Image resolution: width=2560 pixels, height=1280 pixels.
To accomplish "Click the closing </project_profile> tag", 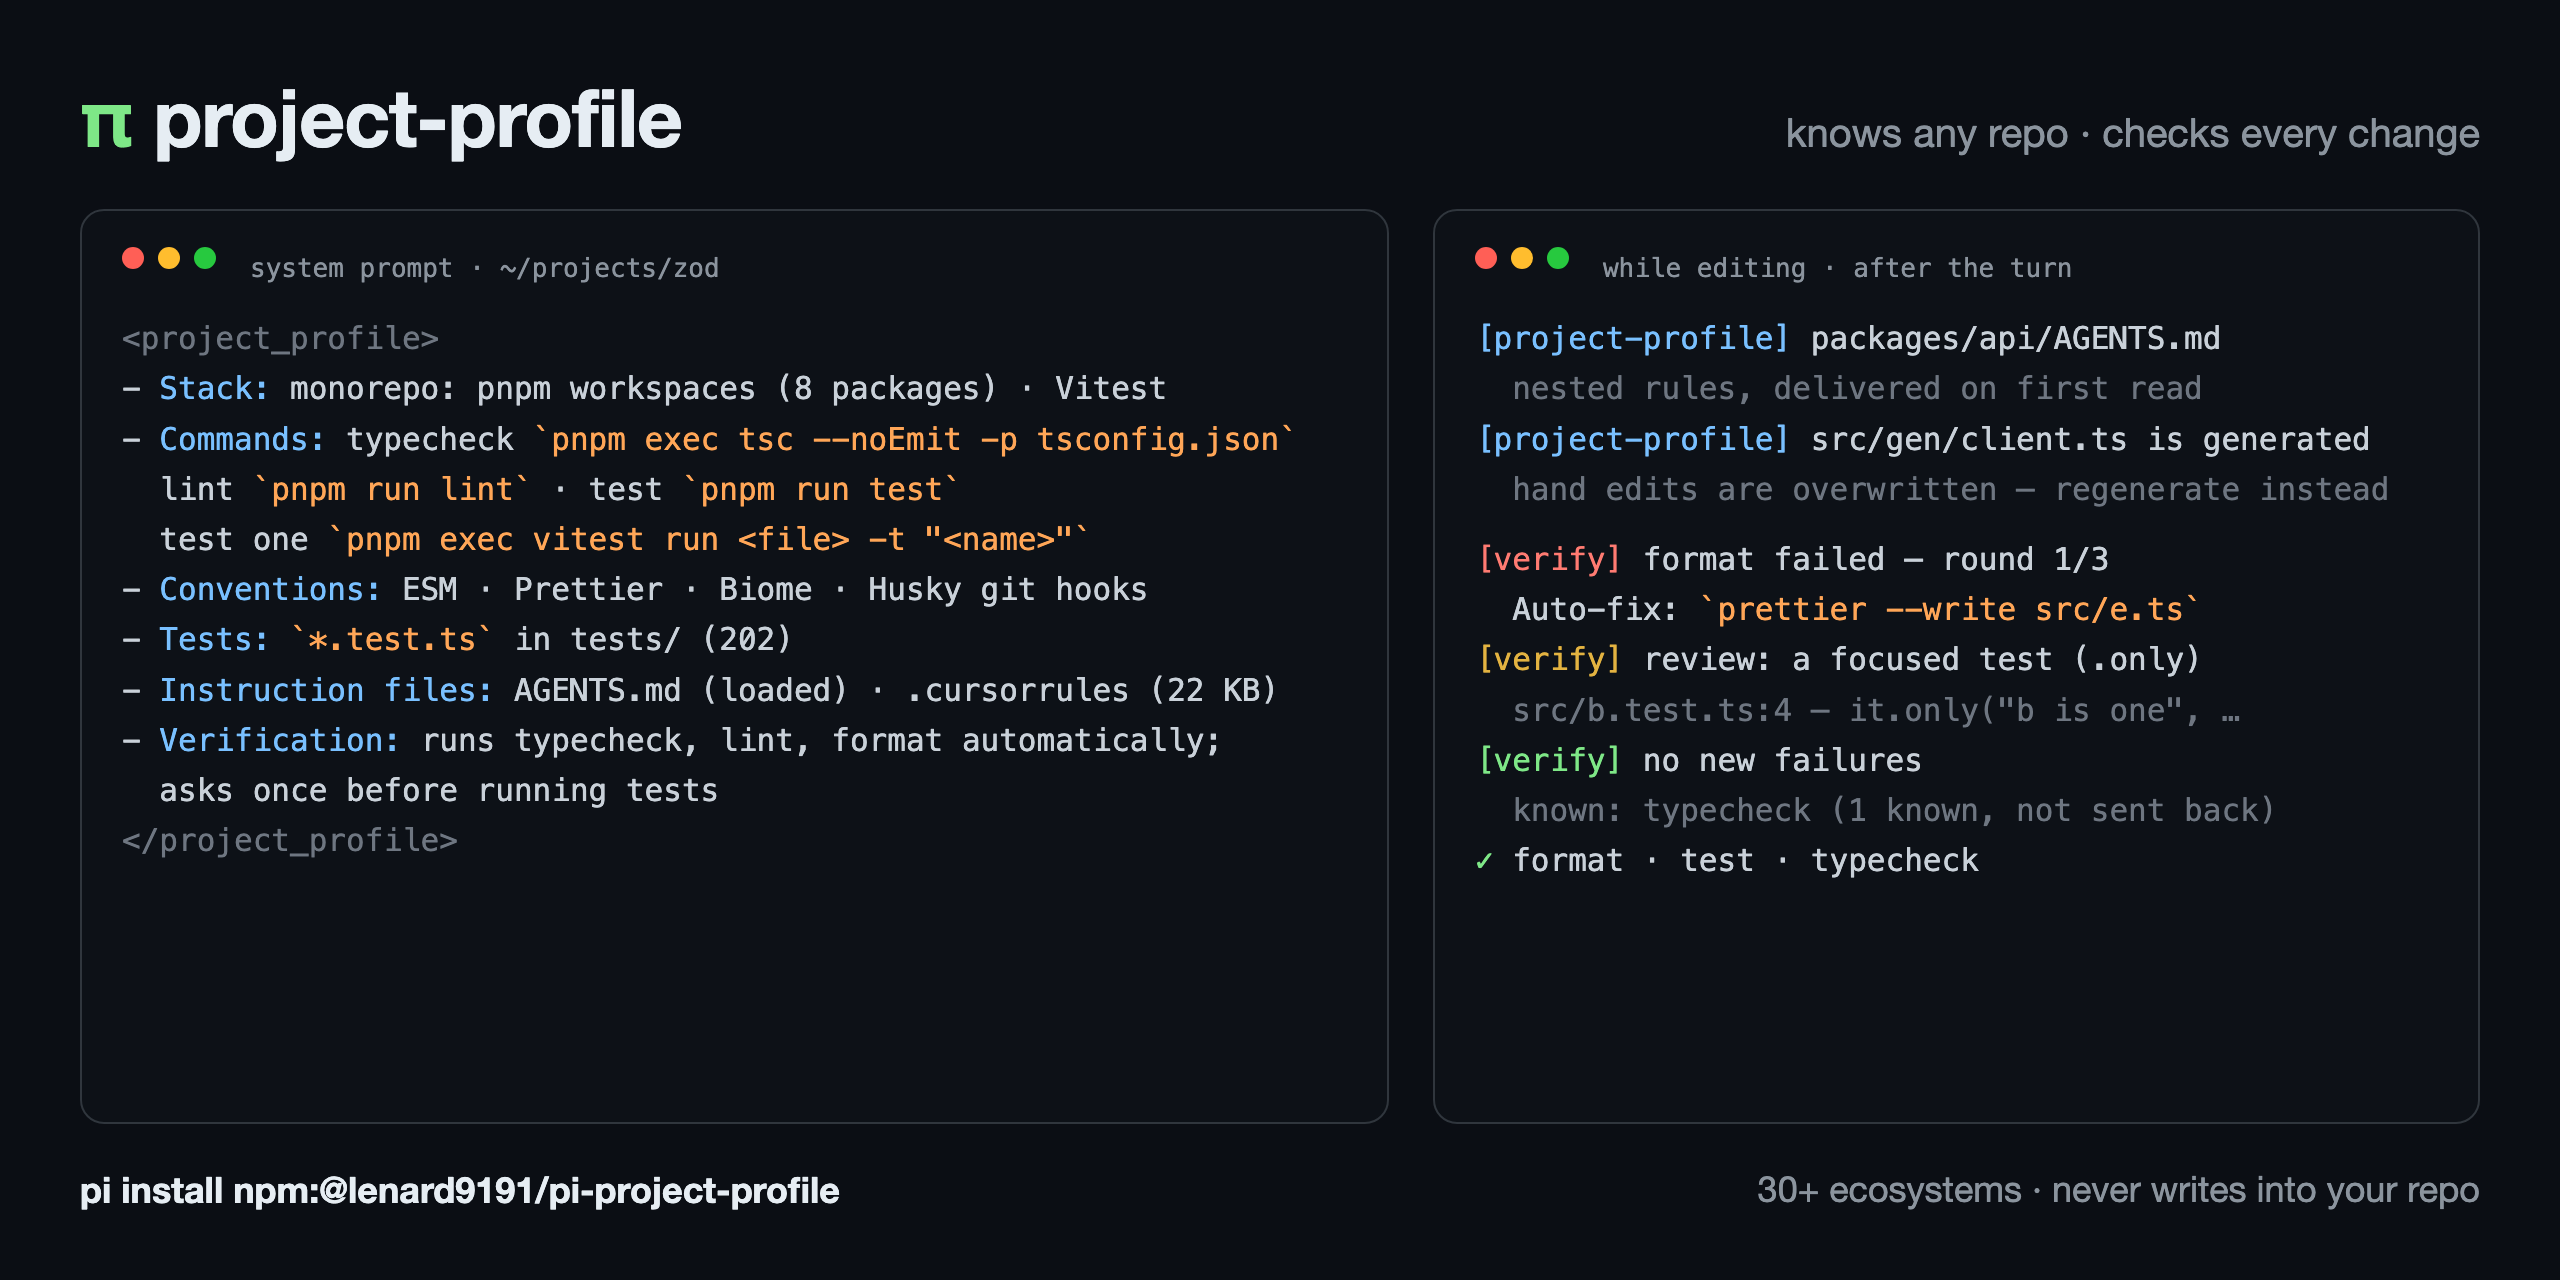I will (289, 841).
